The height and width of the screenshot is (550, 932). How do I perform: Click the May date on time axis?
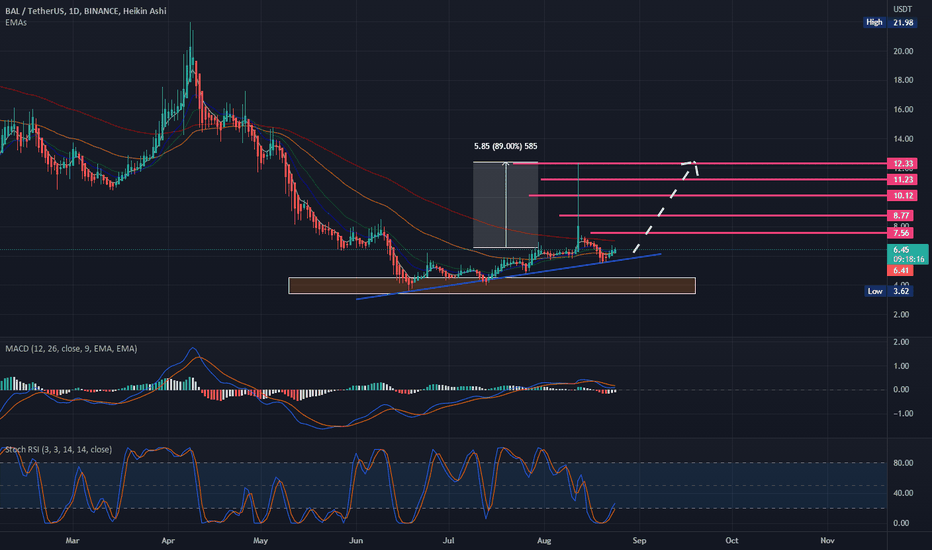tap(260, 540)
